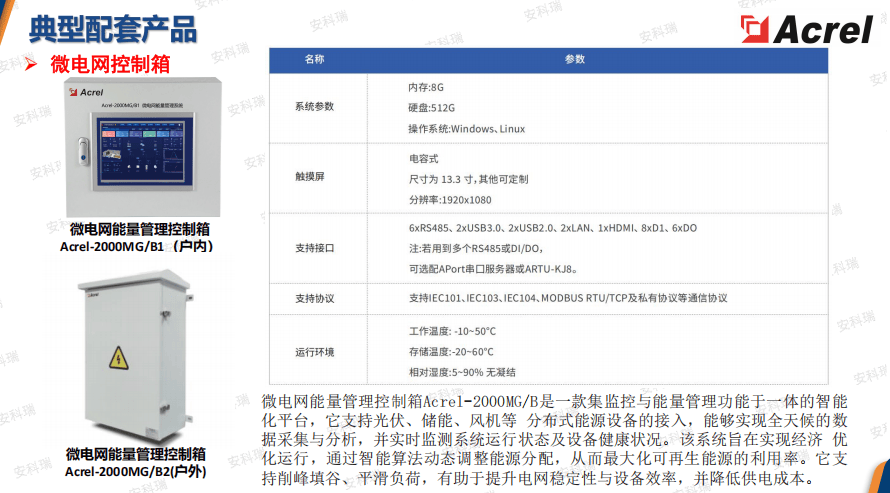This screenshot has height=493, width=890.
Task: Click the 名称 table header
Action: tap(314, 59)
